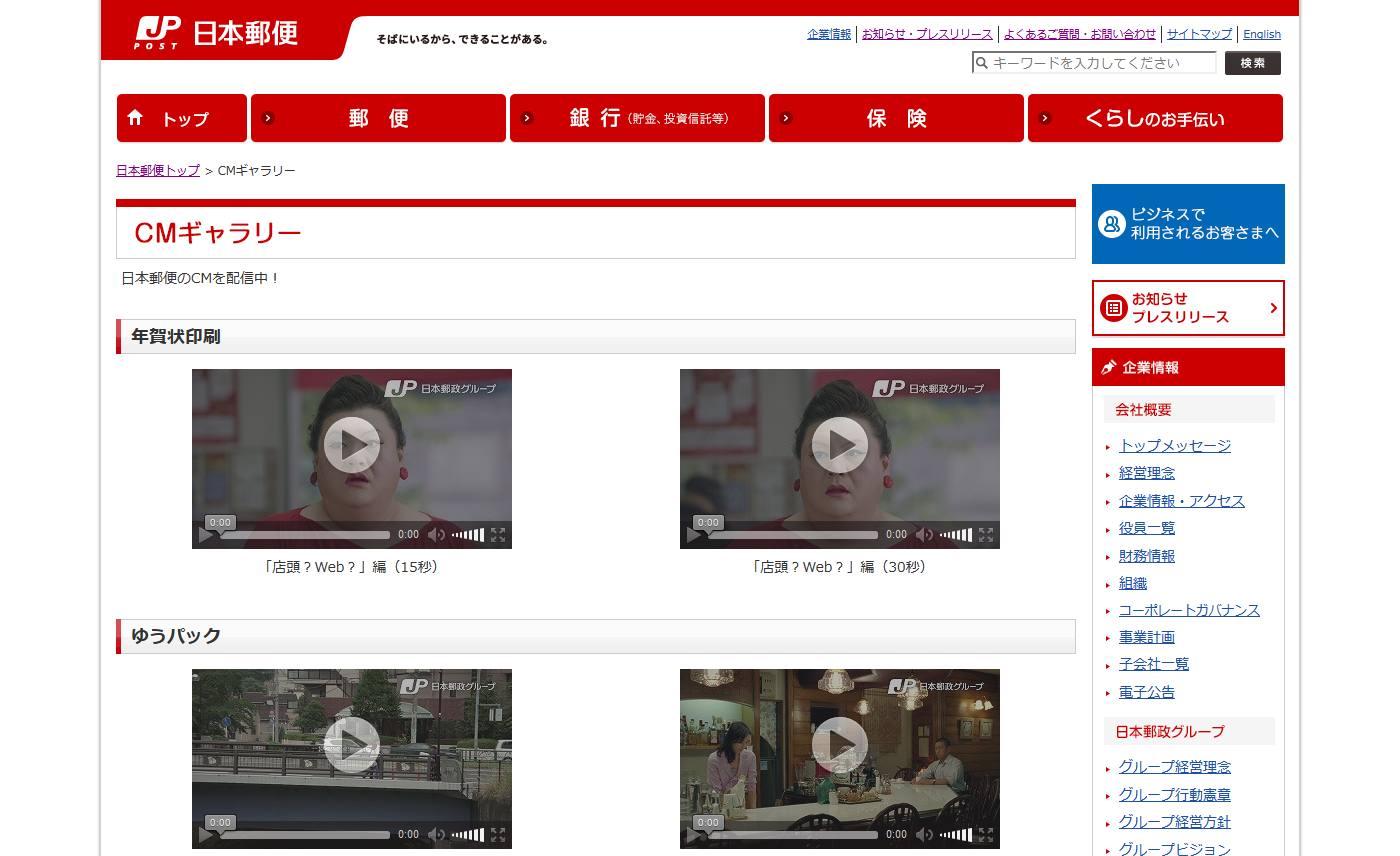Screen dimensions: 1400x856
Task: Open the サイトマップ link
Action: (1199, 34)
